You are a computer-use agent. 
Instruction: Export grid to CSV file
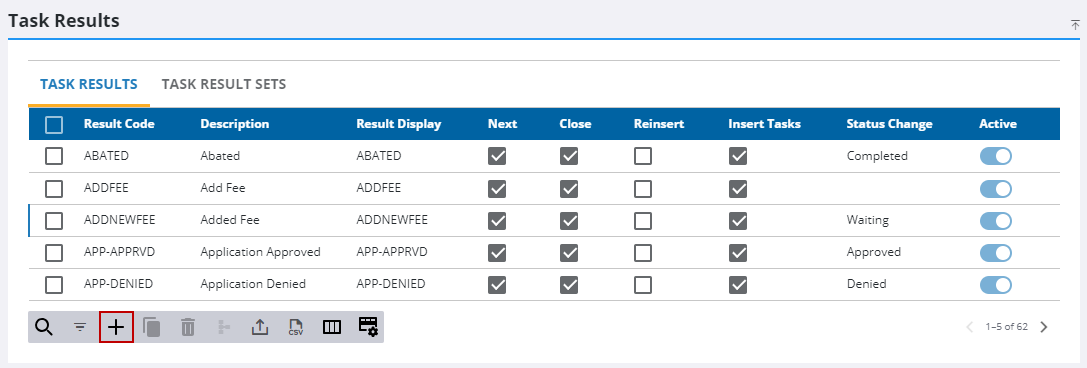point(296,327)
